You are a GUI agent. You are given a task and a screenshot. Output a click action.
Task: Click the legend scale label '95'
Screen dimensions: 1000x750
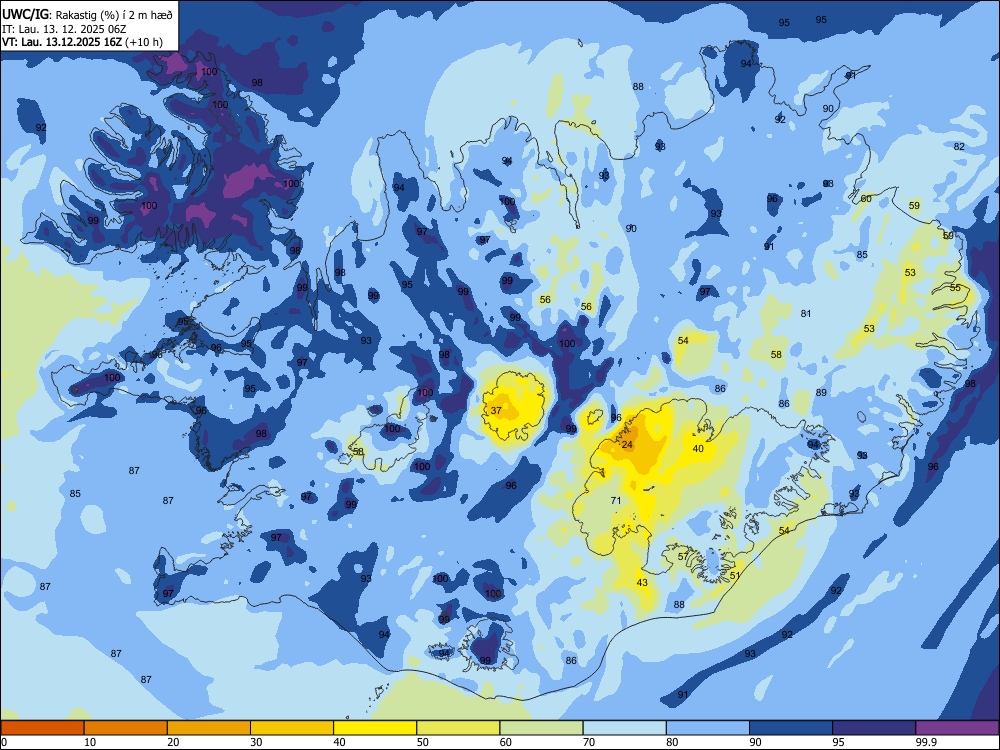[x=838, y=742]
